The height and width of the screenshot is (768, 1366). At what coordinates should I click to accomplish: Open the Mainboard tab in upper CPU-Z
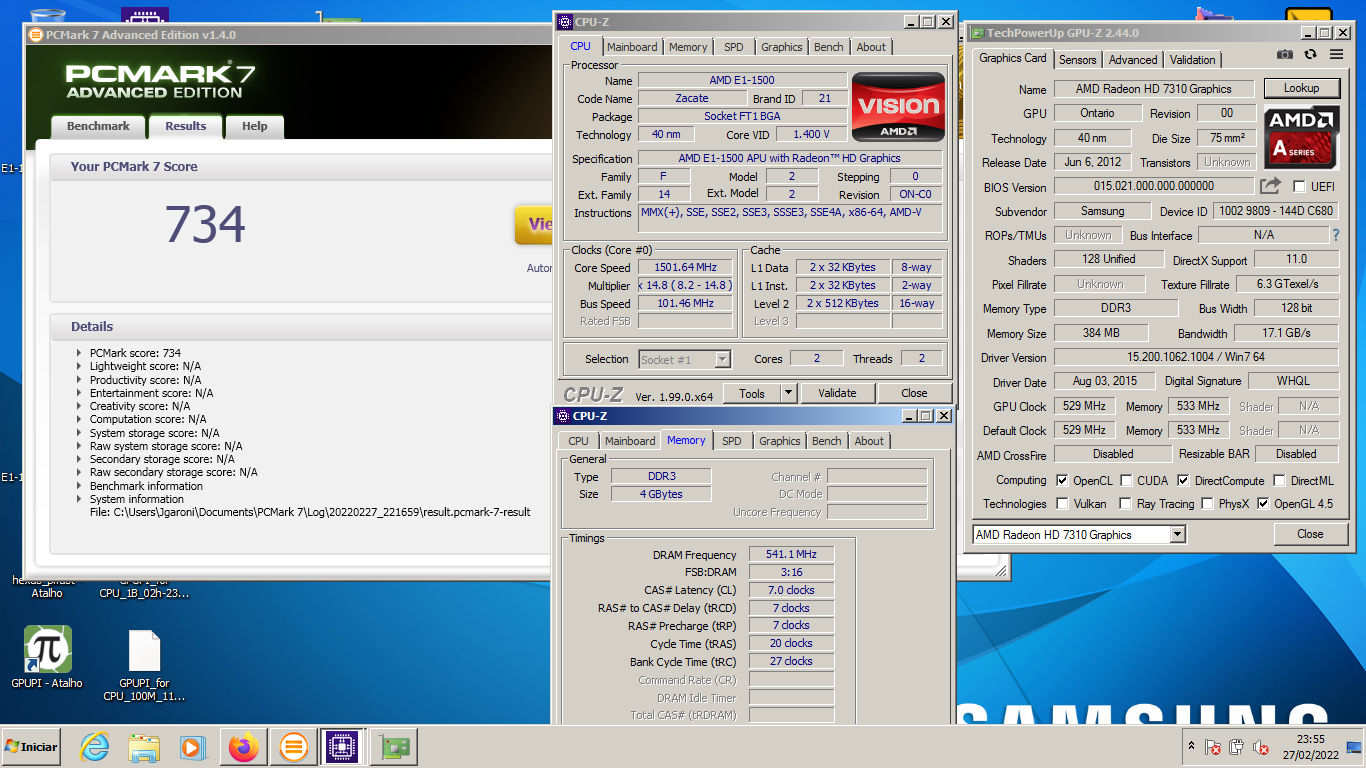[x=632, y=47]
